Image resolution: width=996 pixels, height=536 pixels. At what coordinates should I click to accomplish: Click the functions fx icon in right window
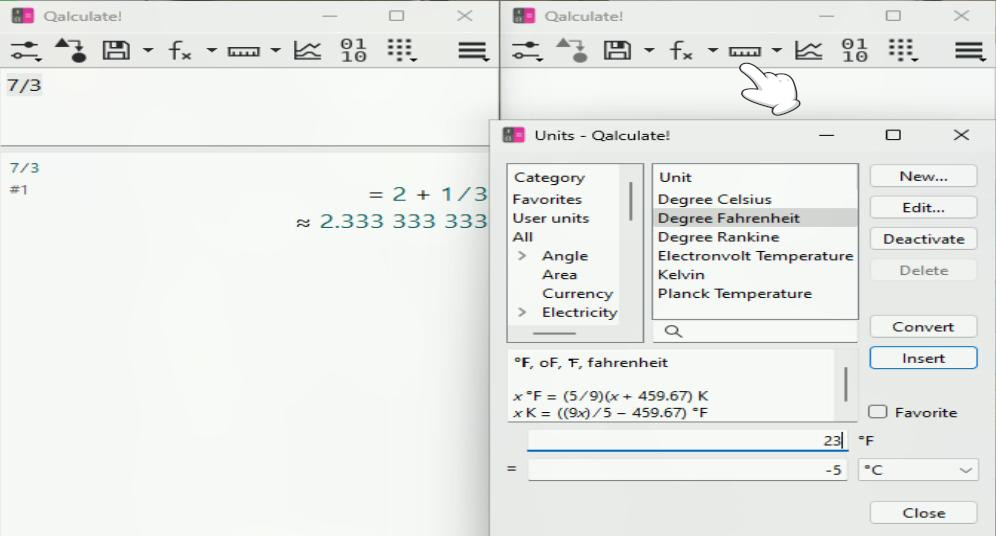pos(681,50)
